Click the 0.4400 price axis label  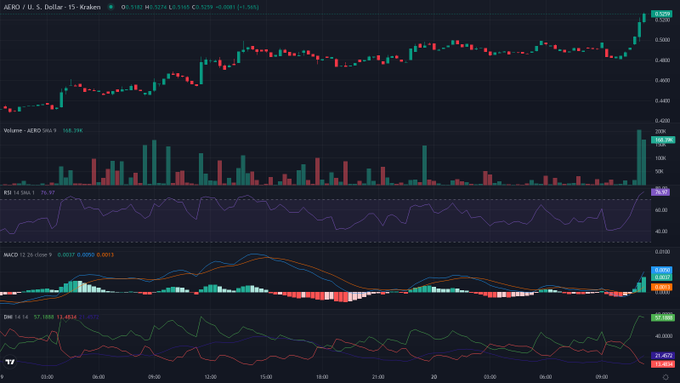tap(662, 101)
